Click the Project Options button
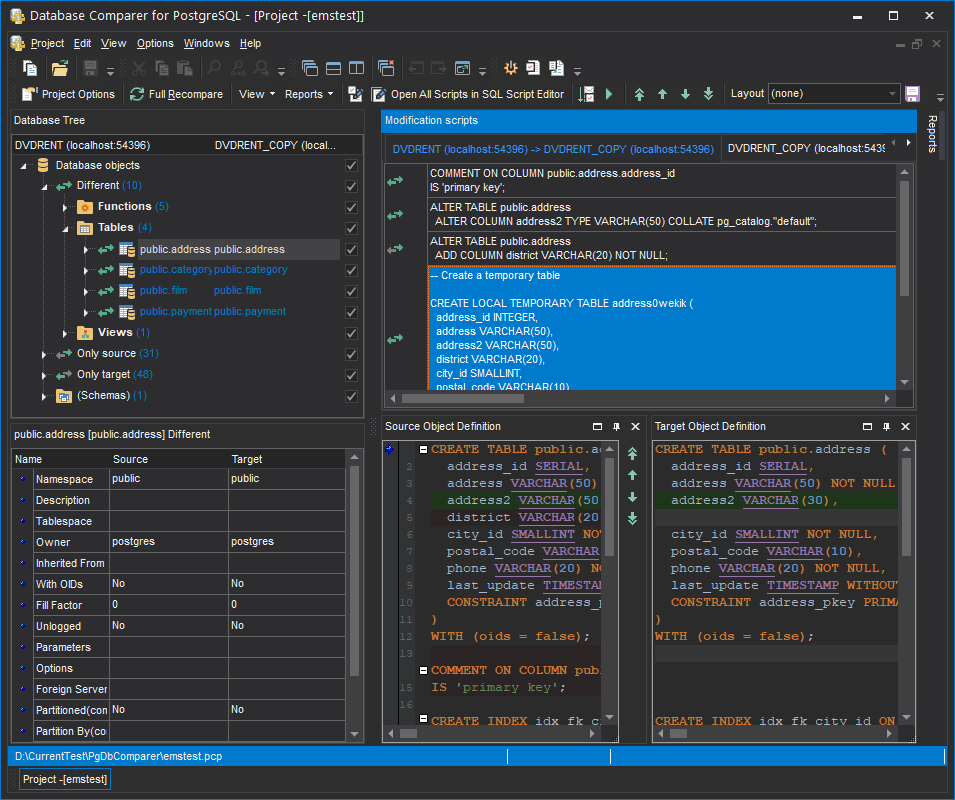The width and height of the screenshot is (955, 800). [x=68, y=94]
